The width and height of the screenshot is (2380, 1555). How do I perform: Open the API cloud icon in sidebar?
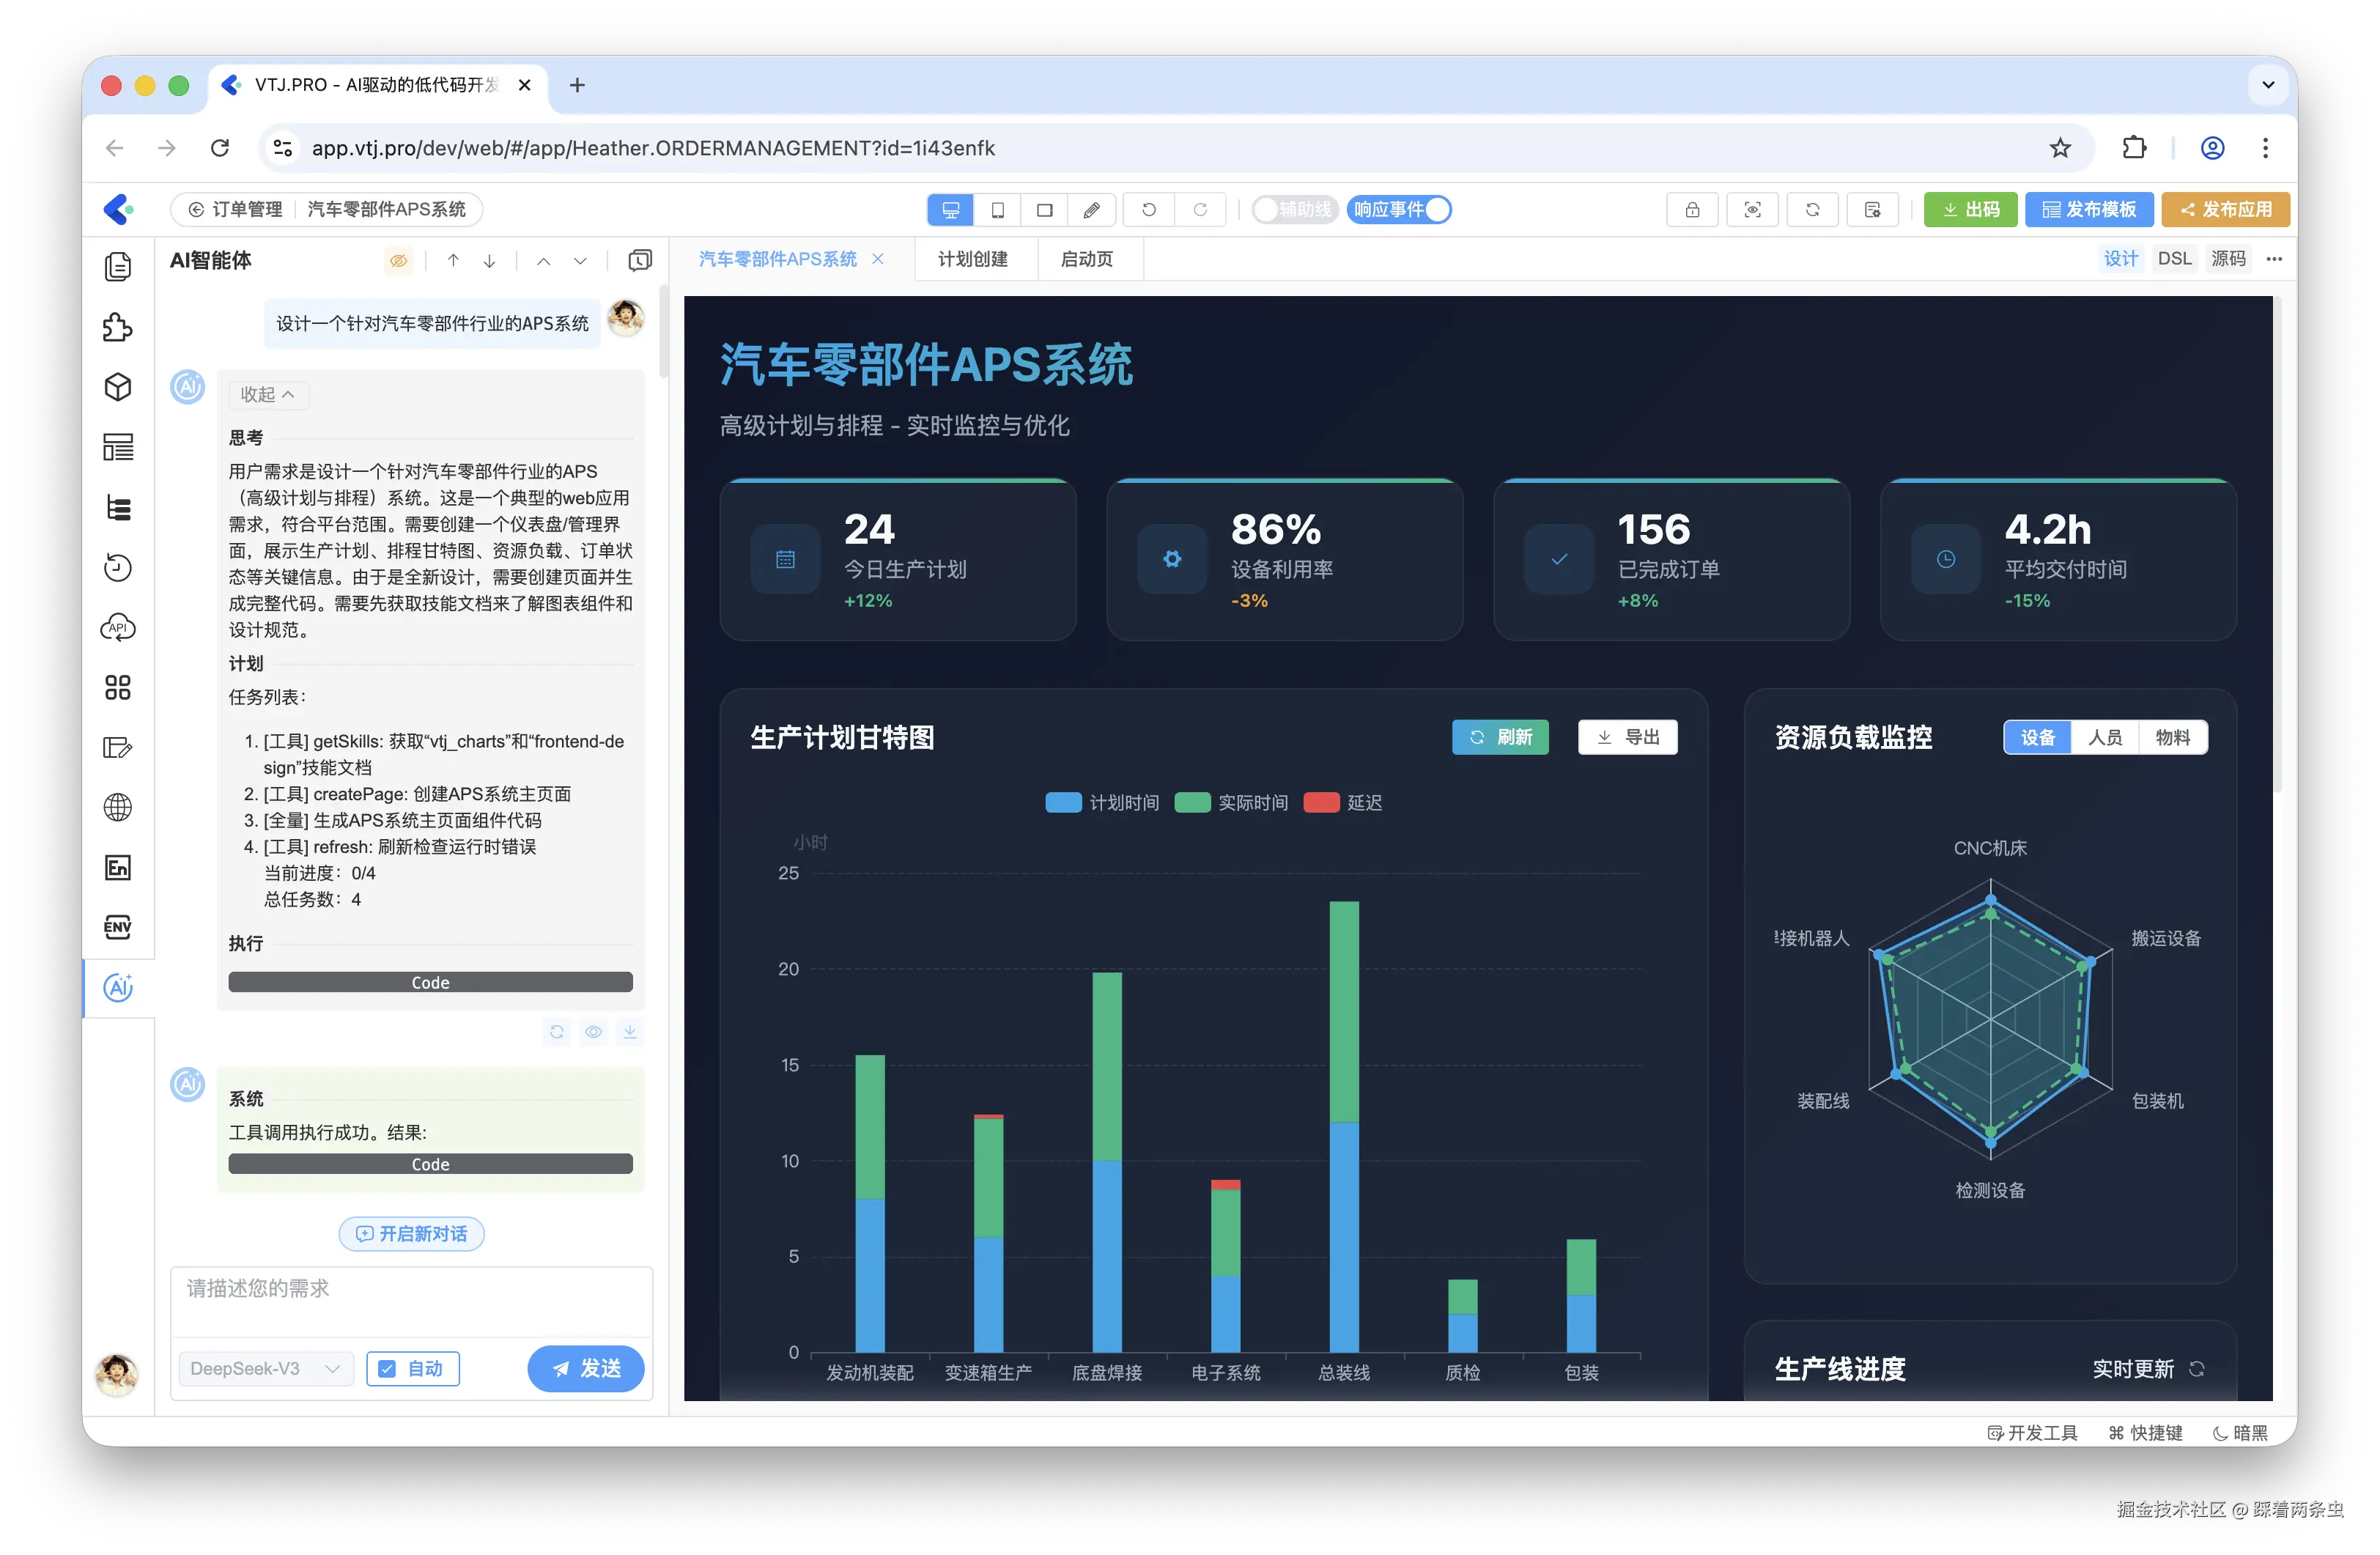[x=118, y=628]
